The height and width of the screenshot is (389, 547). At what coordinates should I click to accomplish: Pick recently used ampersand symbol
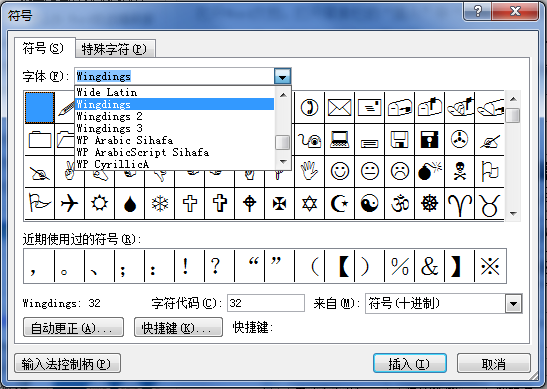coord(429,266)
